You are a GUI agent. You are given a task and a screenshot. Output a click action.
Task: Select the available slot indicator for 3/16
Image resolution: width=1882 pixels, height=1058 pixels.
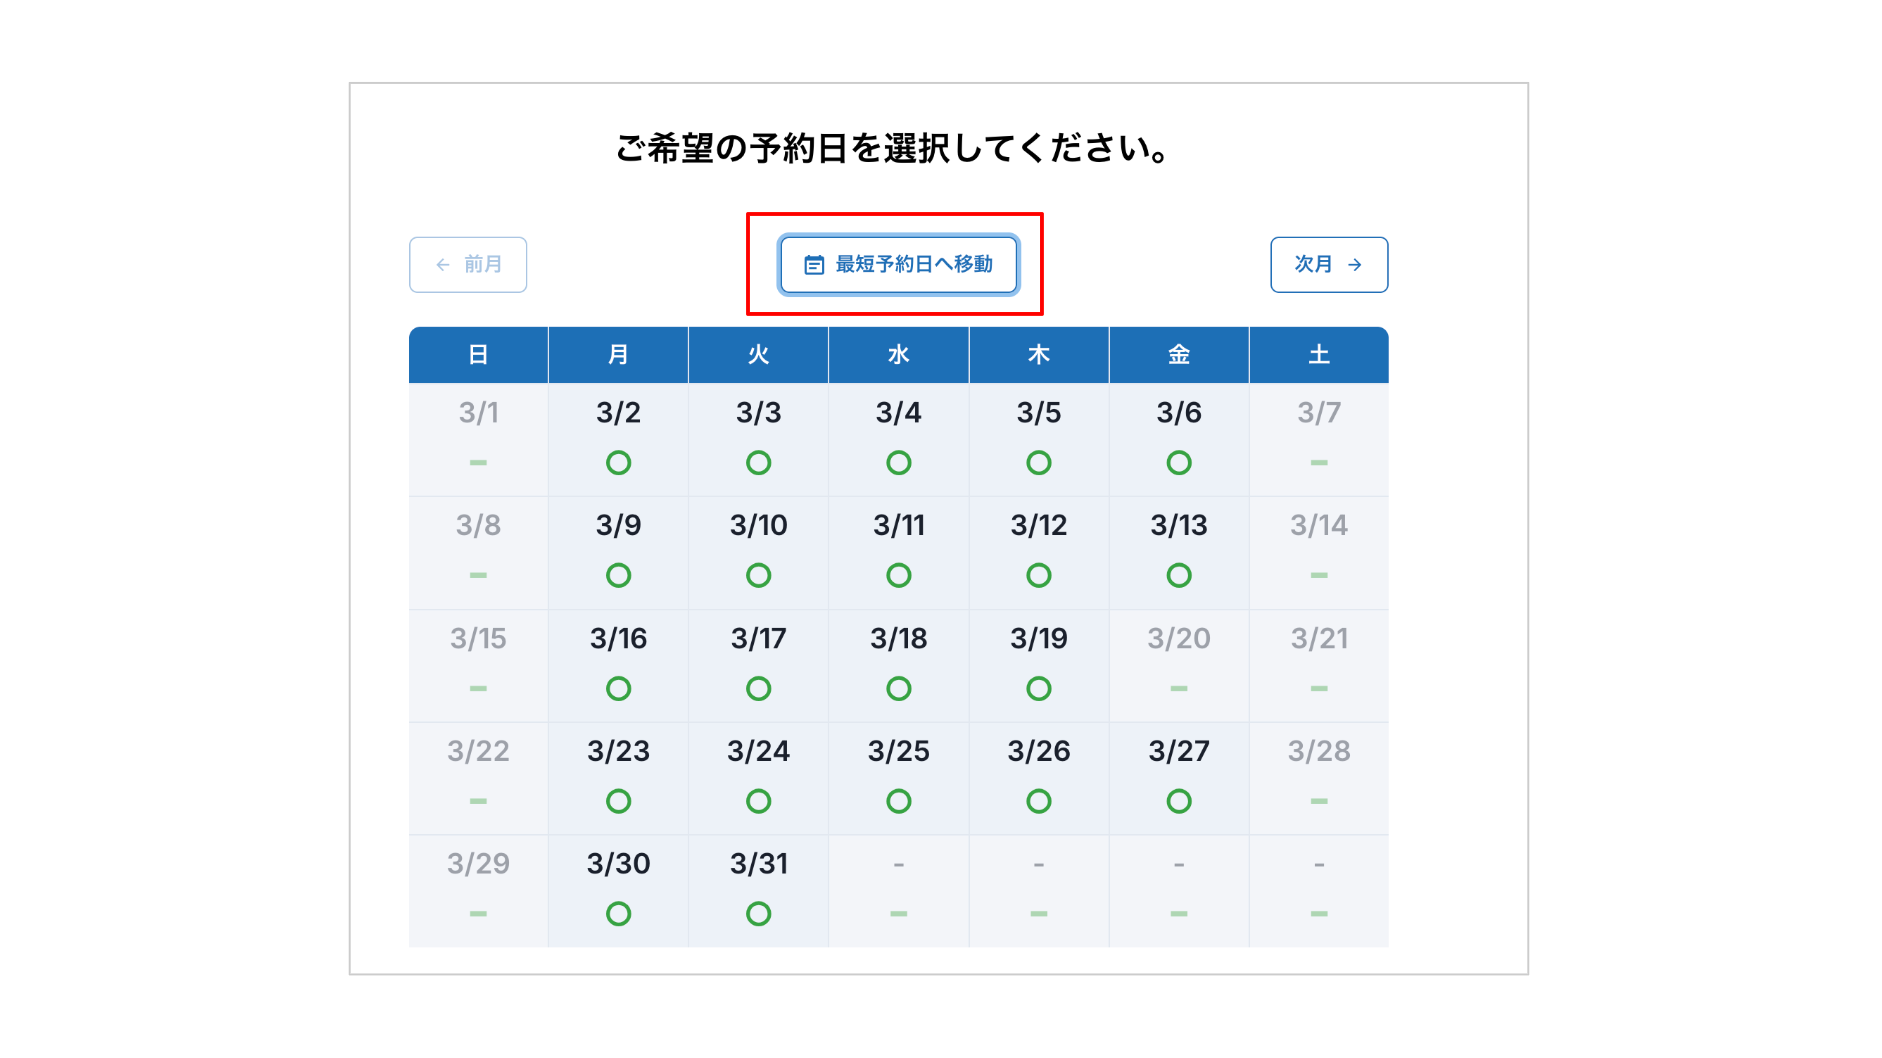coord(618,687)
